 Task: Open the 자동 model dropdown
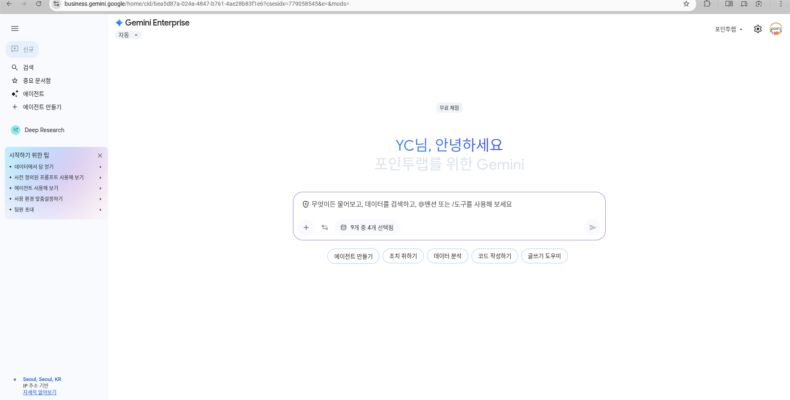(x=128, y=35)
